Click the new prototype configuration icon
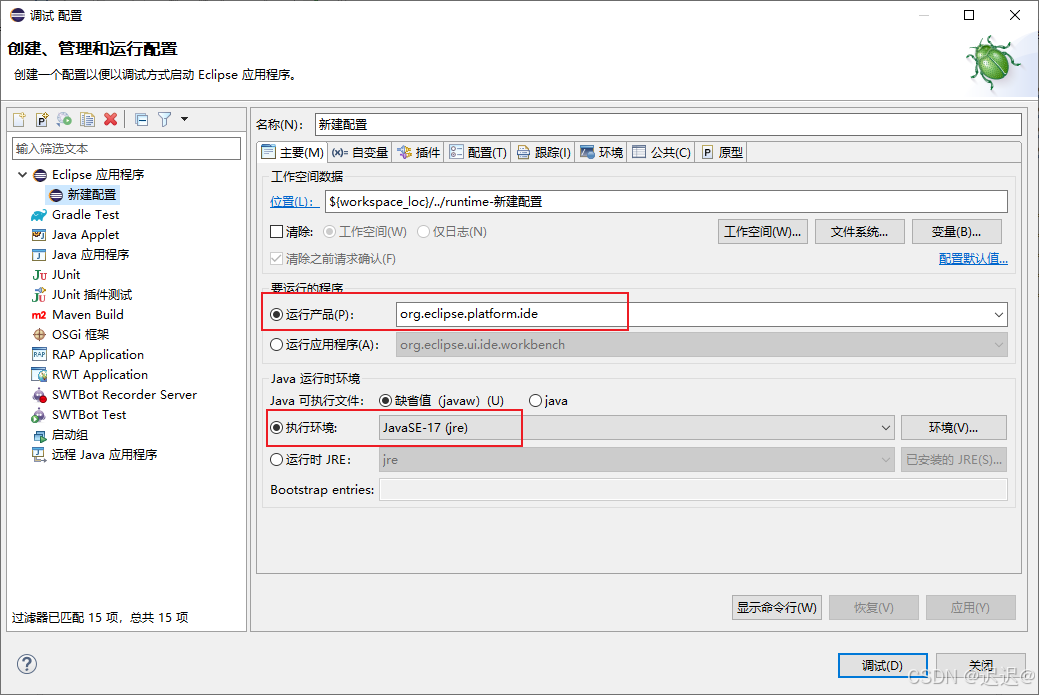This screenshot has width=1039, height=695. tap(42, 119)
